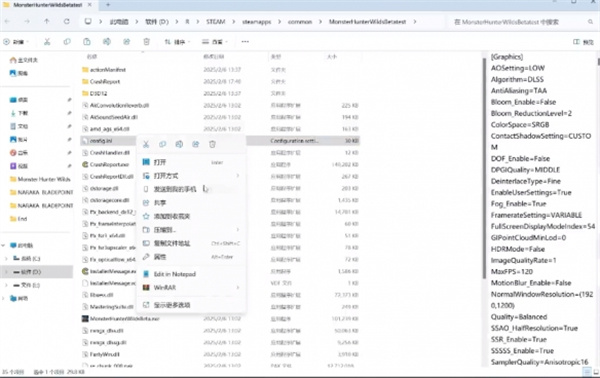600x378 pixels.
Task: Choose Copy as path in the context menu
Action: coord(191,243)
